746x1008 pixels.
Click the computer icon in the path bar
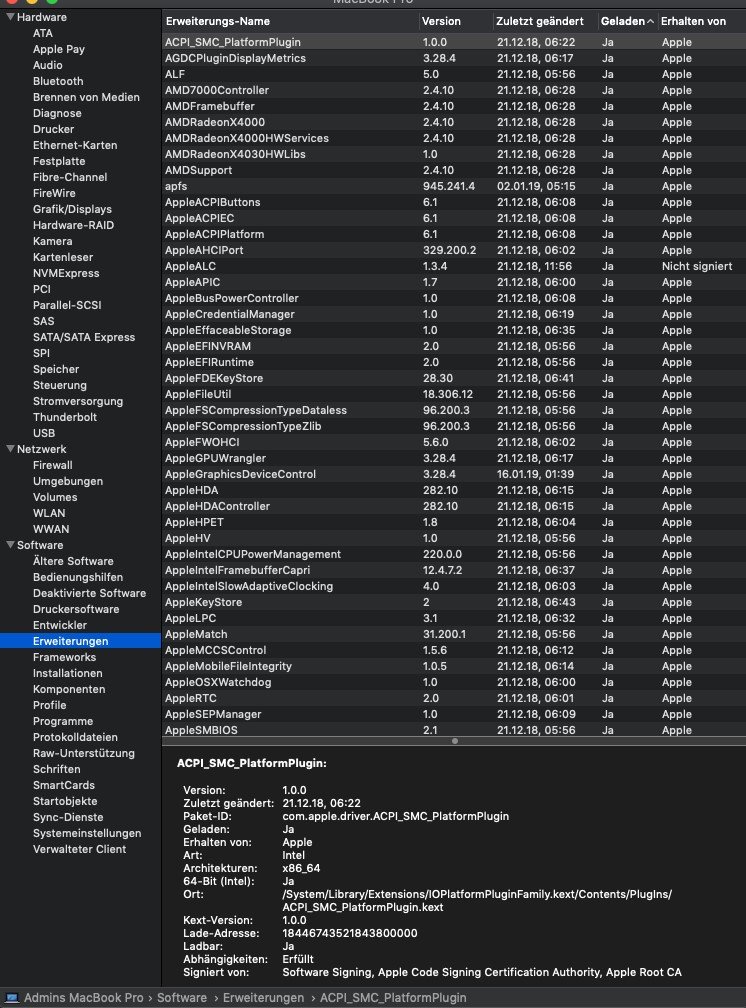13,998
